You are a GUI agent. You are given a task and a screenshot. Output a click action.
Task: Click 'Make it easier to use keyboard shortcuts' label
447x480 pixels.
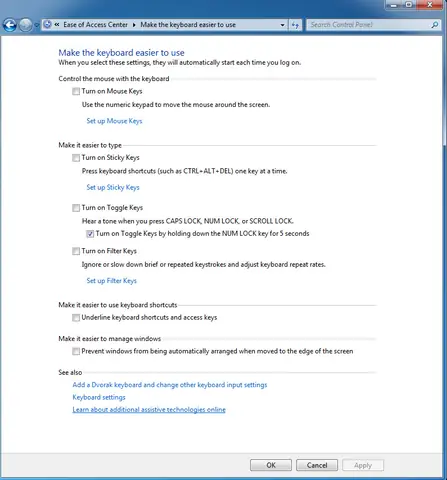click(x=118, y=305)
